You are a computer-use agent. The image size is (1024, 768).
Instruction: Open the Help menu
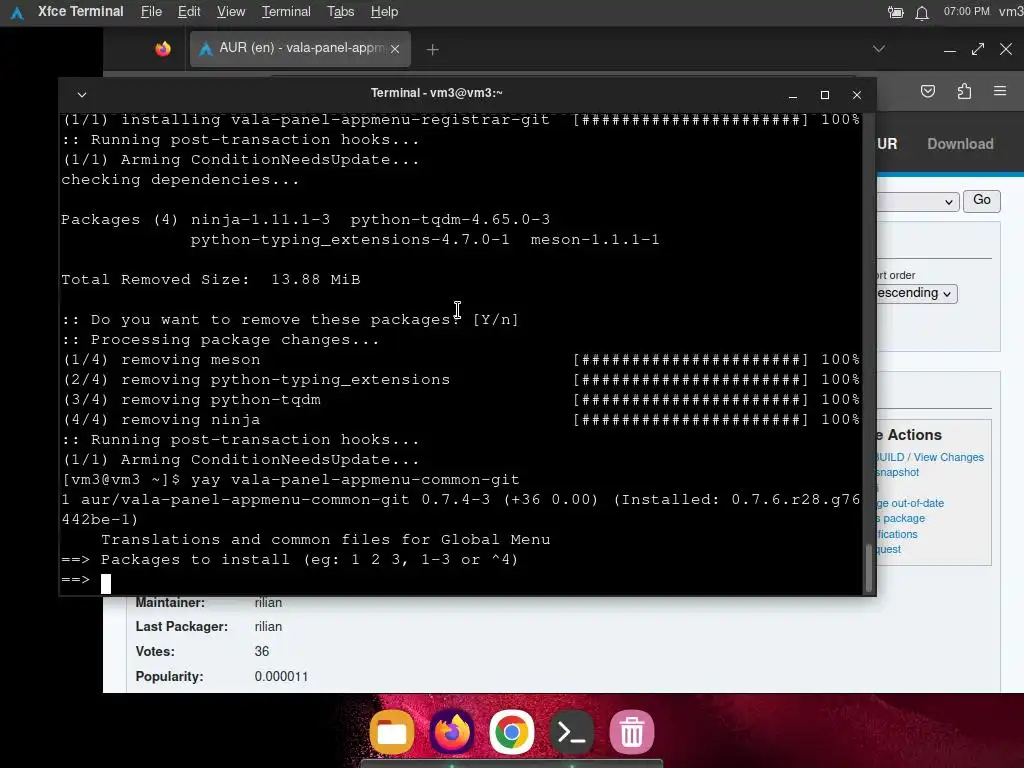pos(384,12)
